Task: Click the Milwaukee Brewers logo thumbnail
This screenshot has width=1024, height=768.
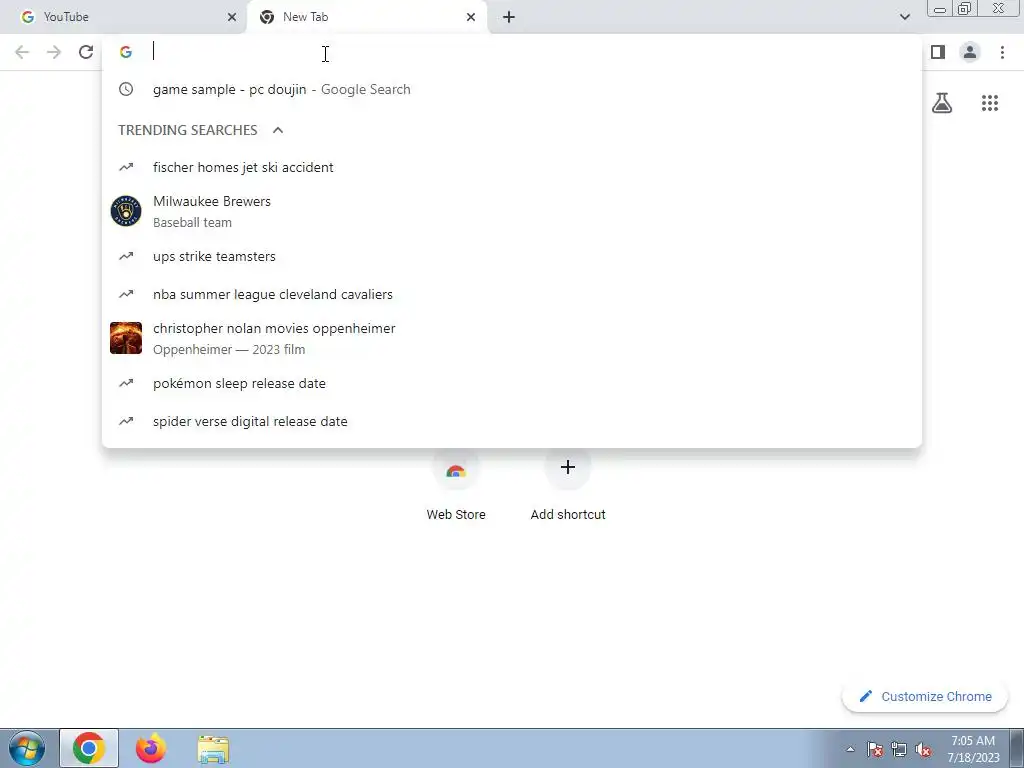Action: click(x=126, y=212)
